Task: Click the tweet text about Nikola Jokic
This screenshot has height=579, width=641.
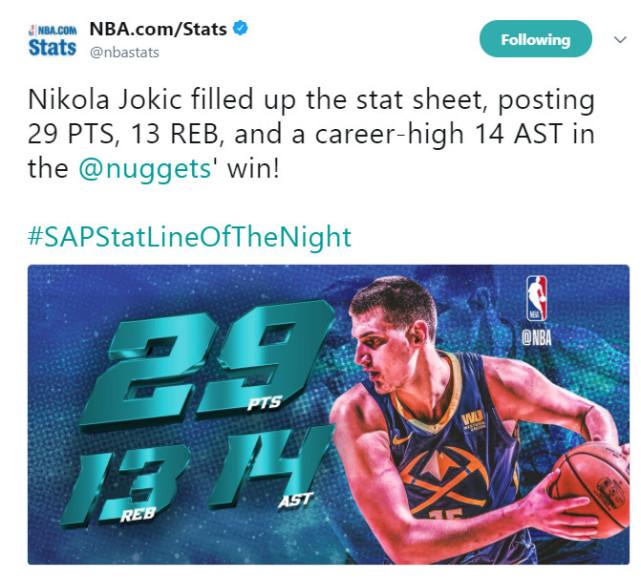Action: [x=310, y=133]
